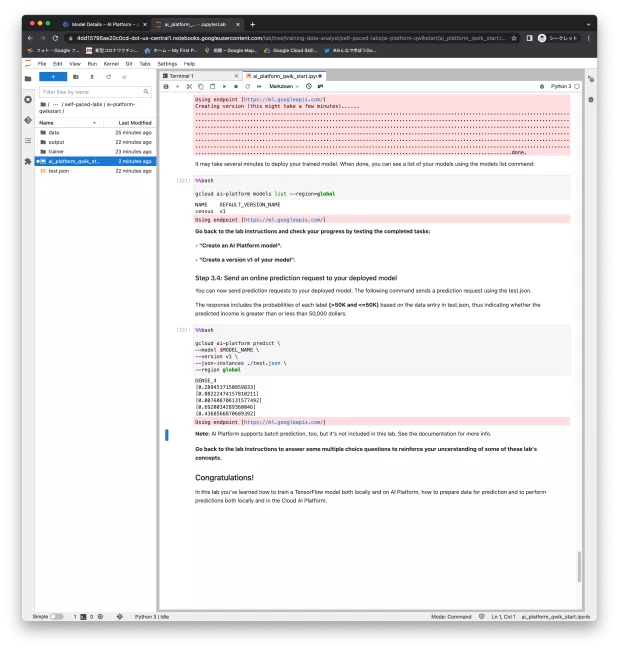Open the Edit menu
This screenshot has height=650, width=619.
pos(58,64)
